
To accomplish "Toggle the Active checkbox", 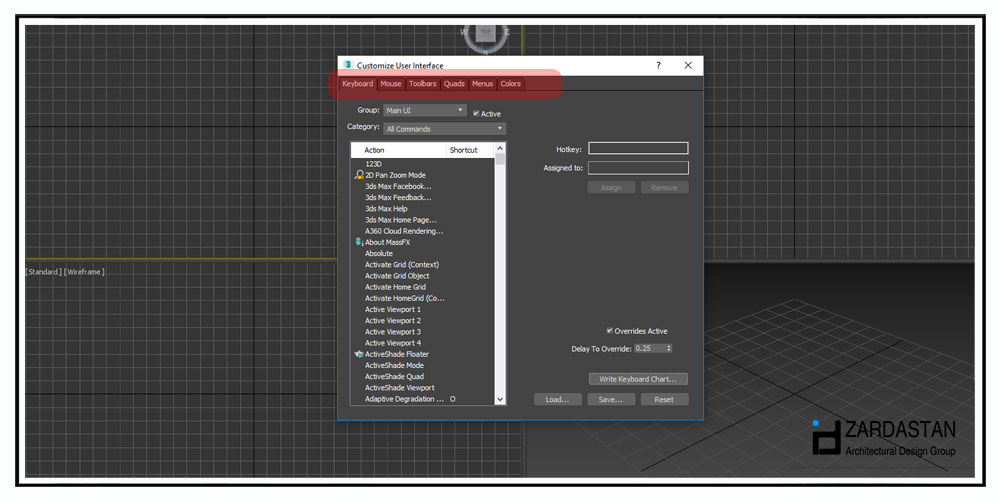I will click(476, 113).
